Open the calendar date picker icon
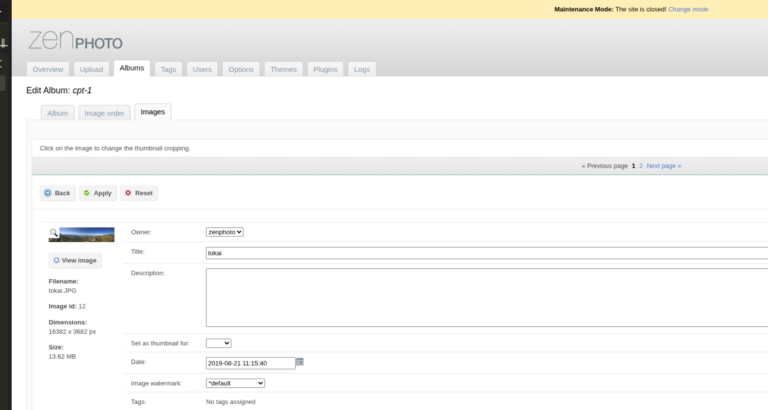The height and width of the screenshot is (410, 768). point(300,362)
